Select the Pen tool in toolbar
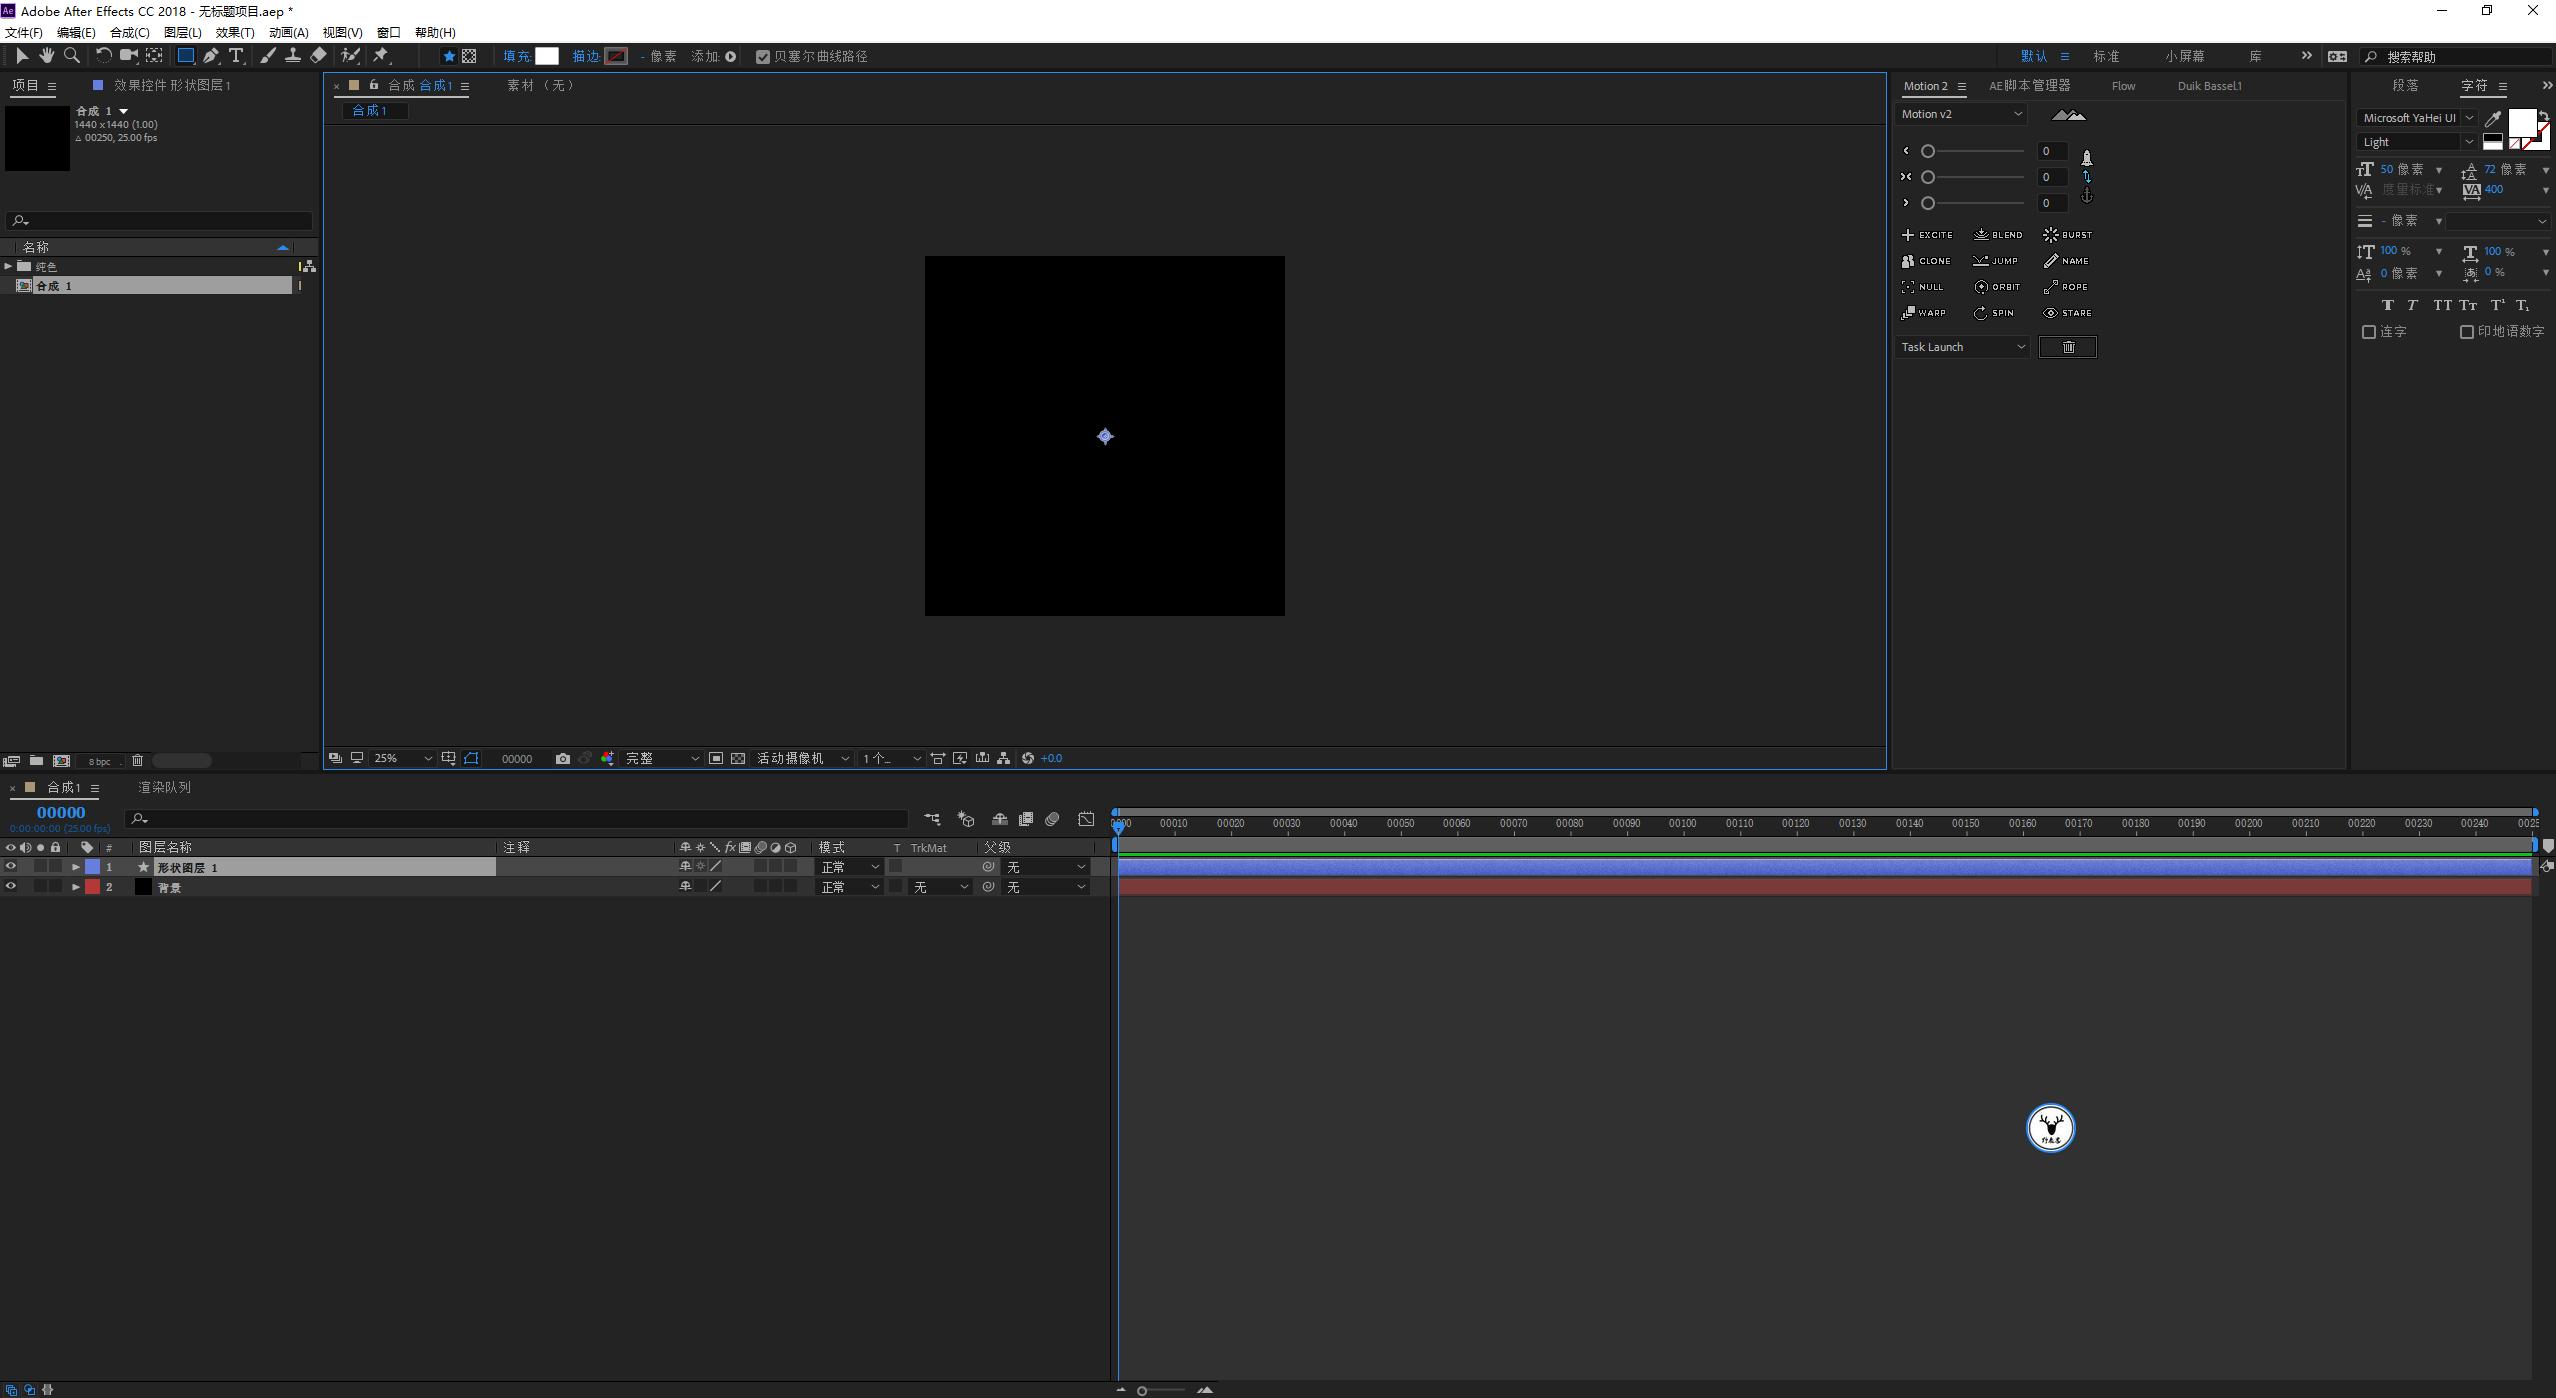Image resolution: width=2556 pixels, height=1398 pixels. tap(211, 56)
